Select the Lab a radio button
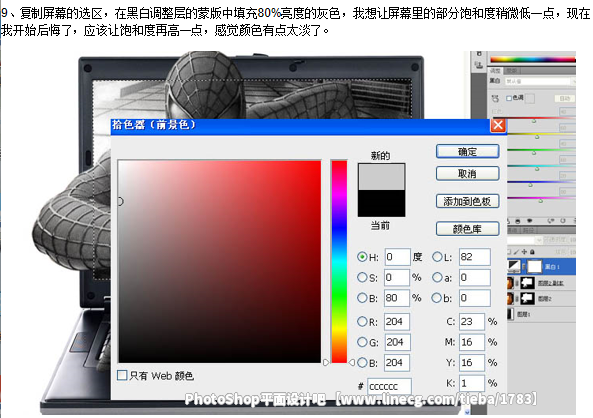The image size is (593, 418). coord(437,277)
